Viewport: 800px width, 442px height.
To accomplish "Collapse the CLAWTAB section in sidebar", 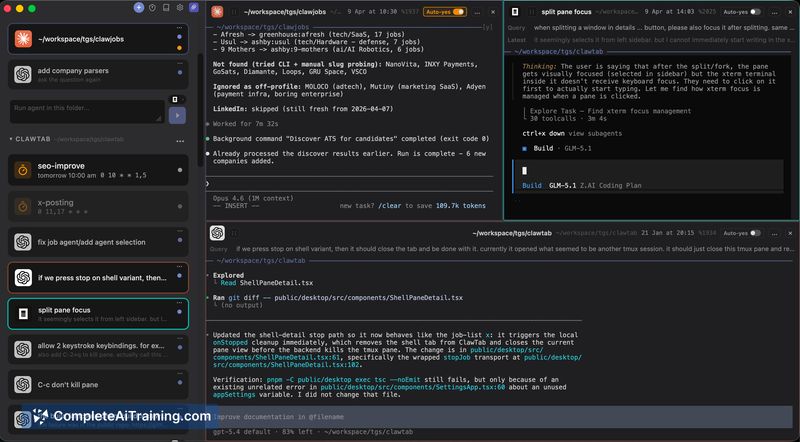I will [9, 138].
